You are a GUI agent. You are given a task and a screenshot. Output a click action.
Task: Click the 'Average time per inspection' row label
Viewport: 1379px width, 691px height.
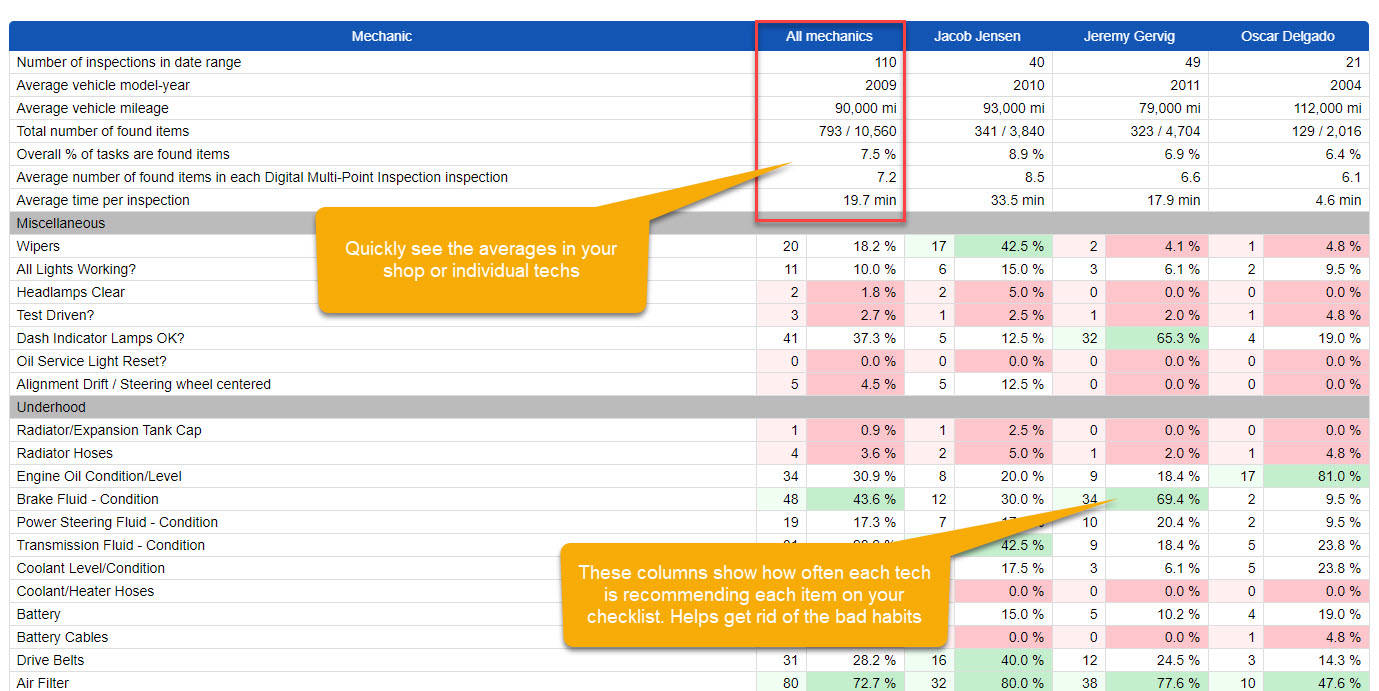pyautogui.click(x=103, y=200)
